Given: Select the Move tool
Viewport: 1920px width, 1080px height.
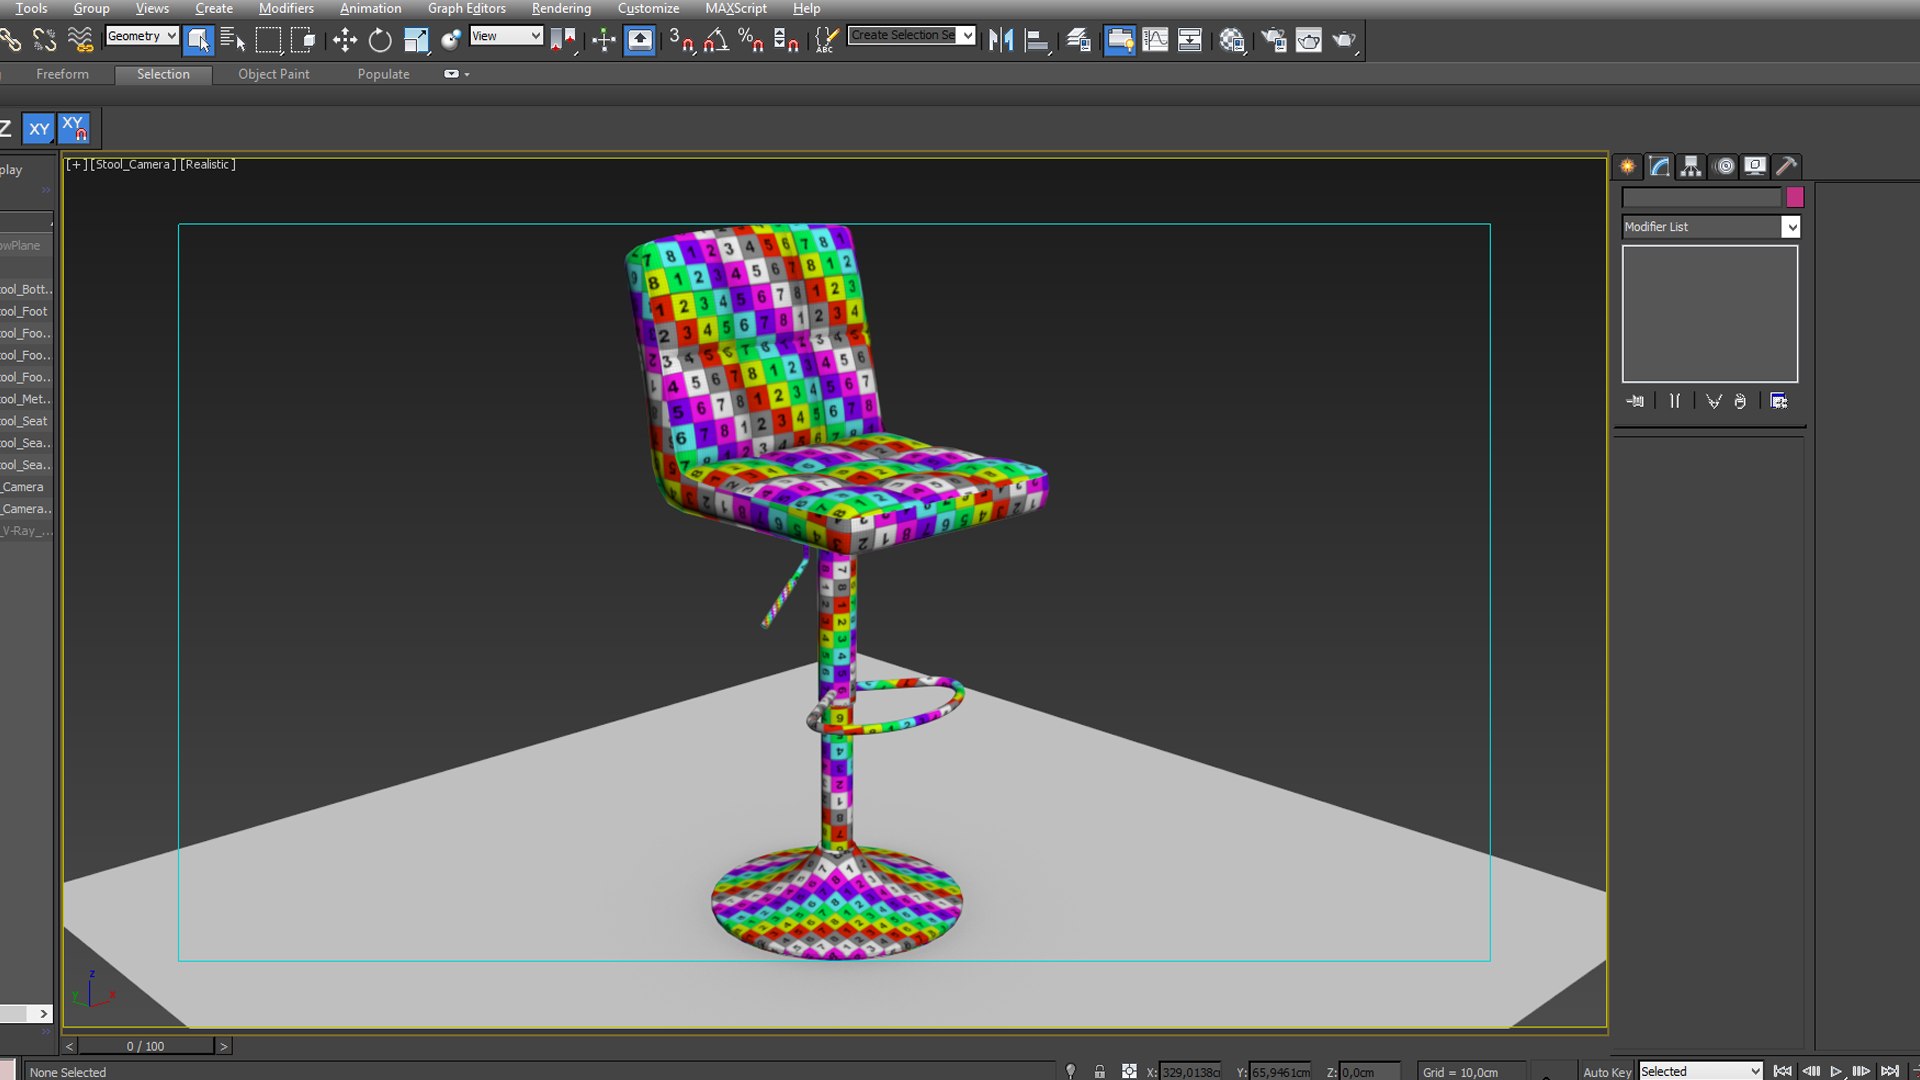Looking at the screenshot, I should click(x=344, y=40).
